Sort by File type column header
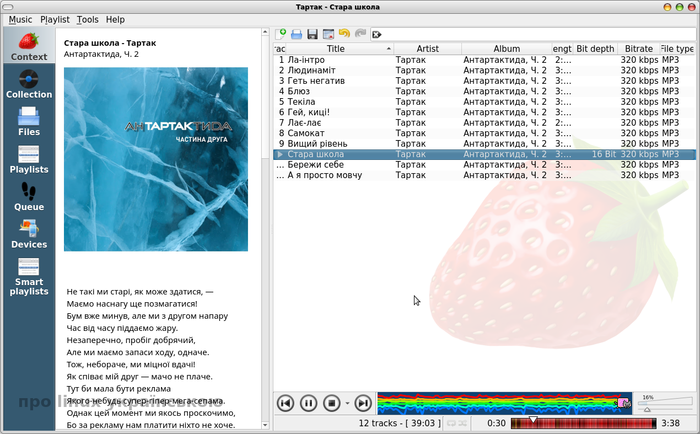Image resolution: width=700 pixels, height=434 pixels. [x=677, y=49]
